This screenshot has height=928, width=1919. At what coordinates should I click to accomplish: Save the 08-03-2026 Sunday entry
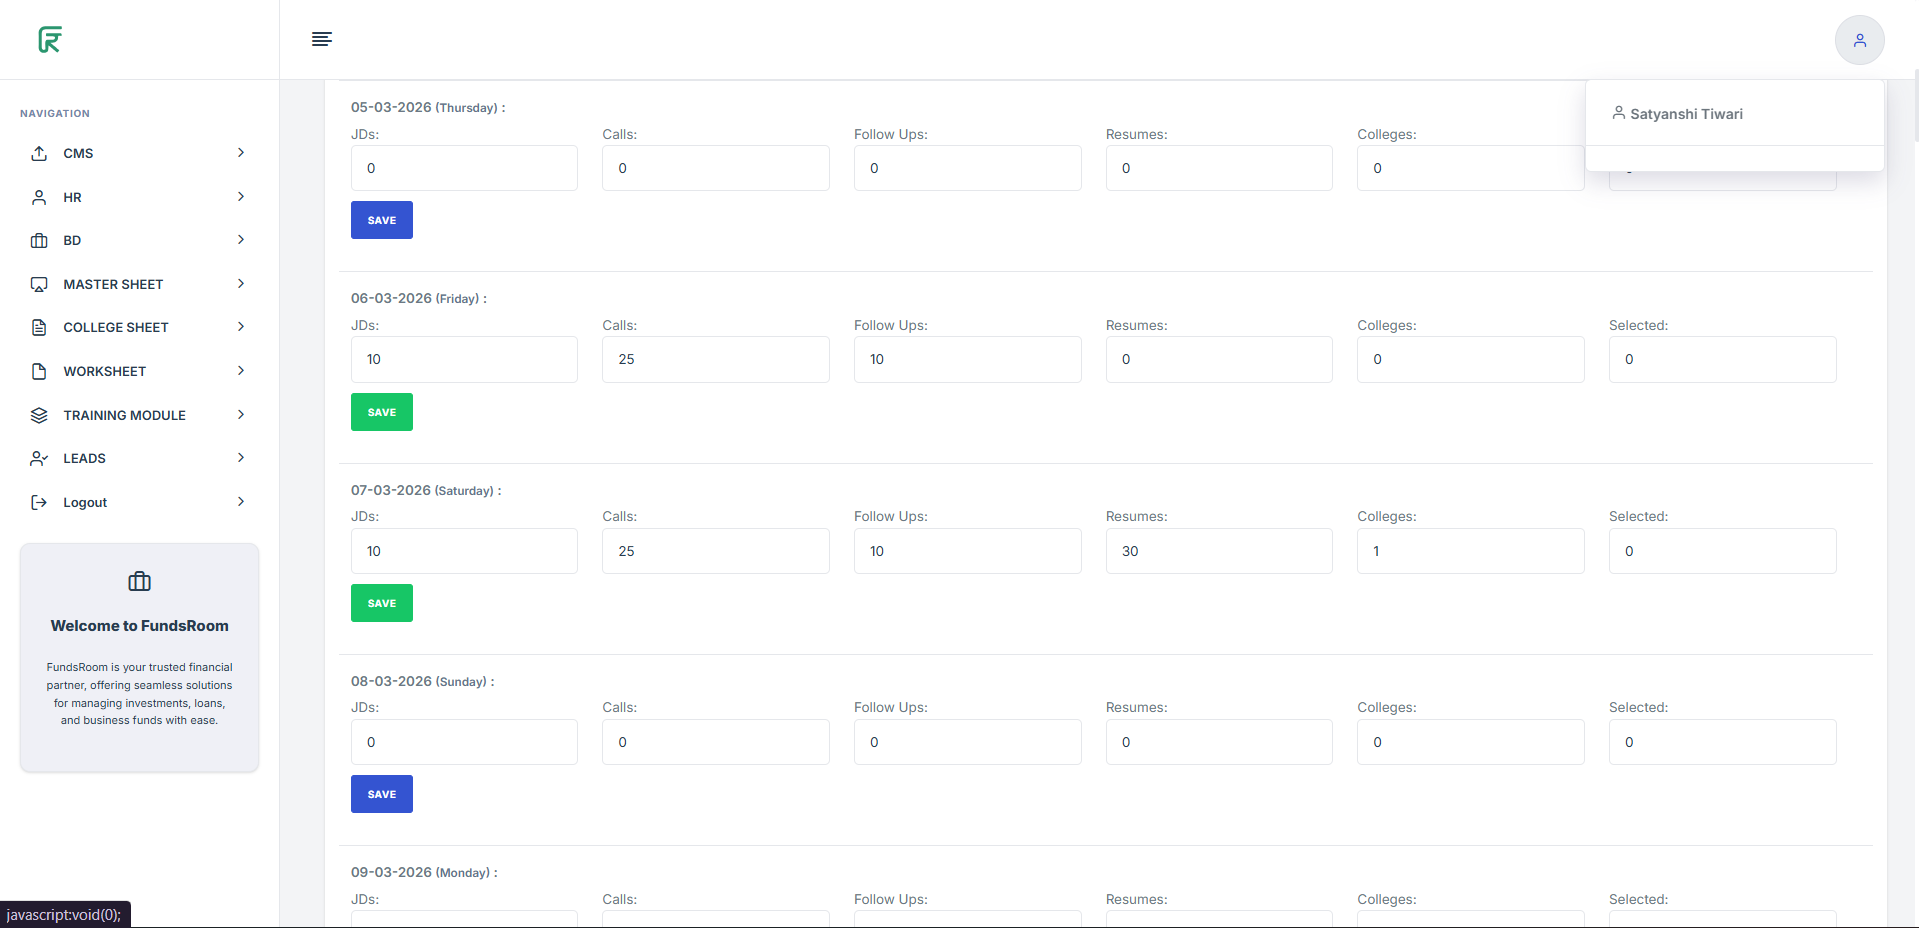(382, 794)
